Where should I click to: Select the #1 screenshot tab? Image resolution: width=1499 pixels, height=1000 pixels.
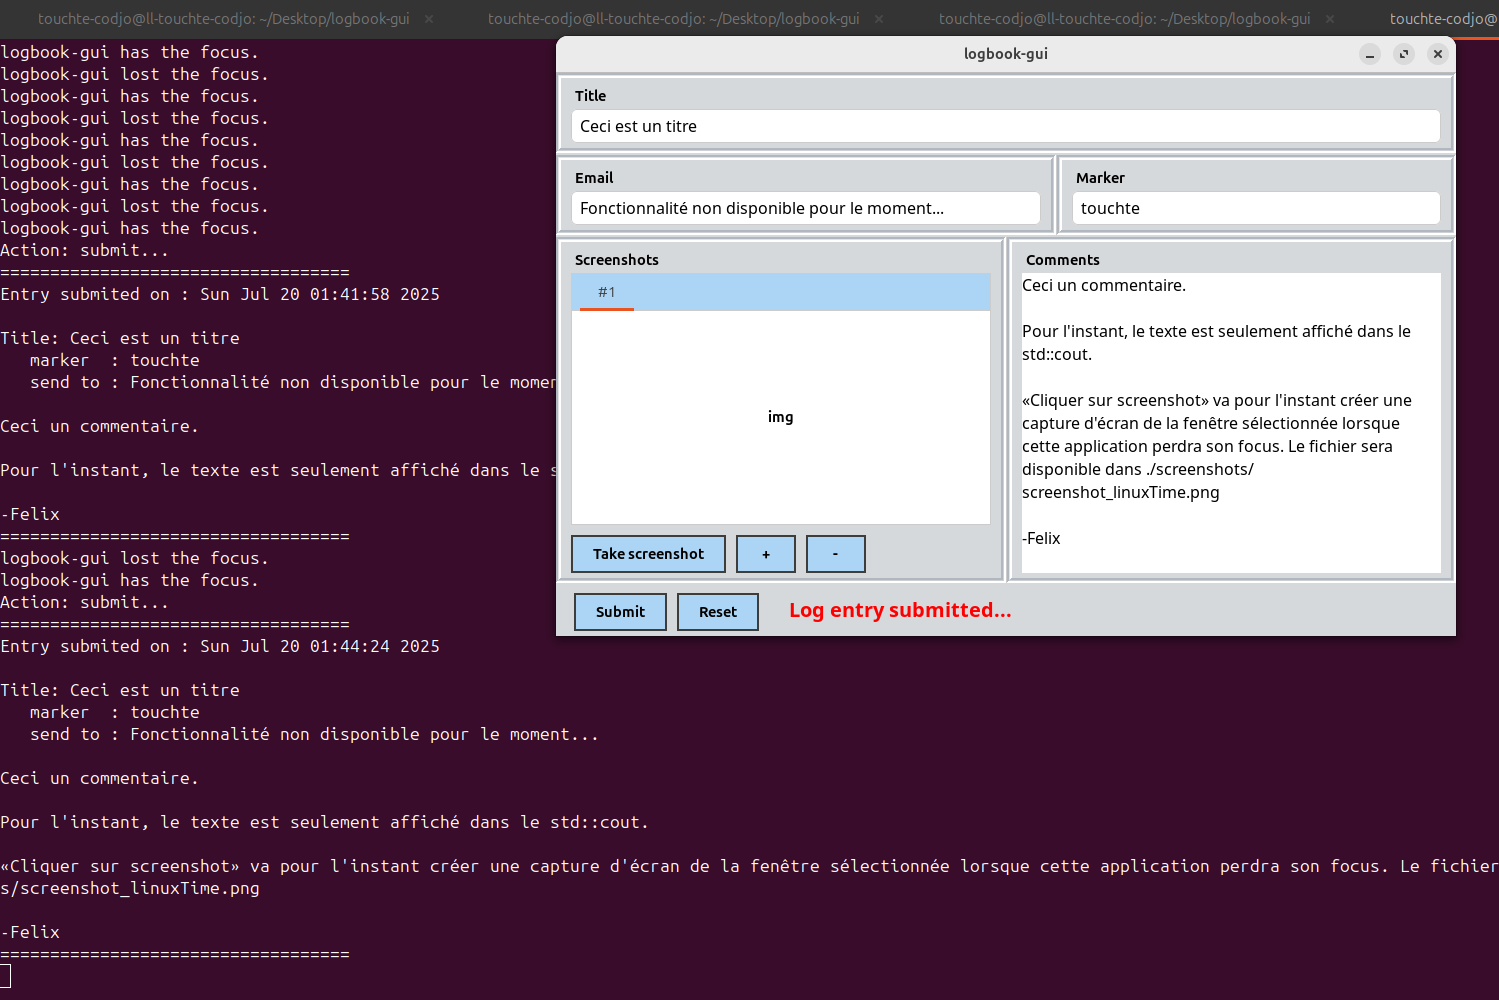(x=607, y=292)
